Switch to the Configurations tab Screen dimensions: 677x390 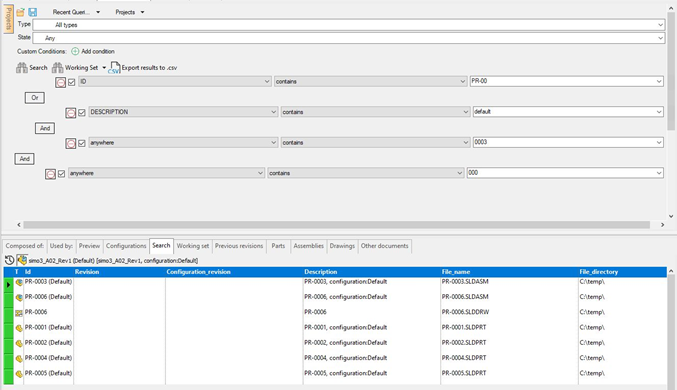click(126, 246)
